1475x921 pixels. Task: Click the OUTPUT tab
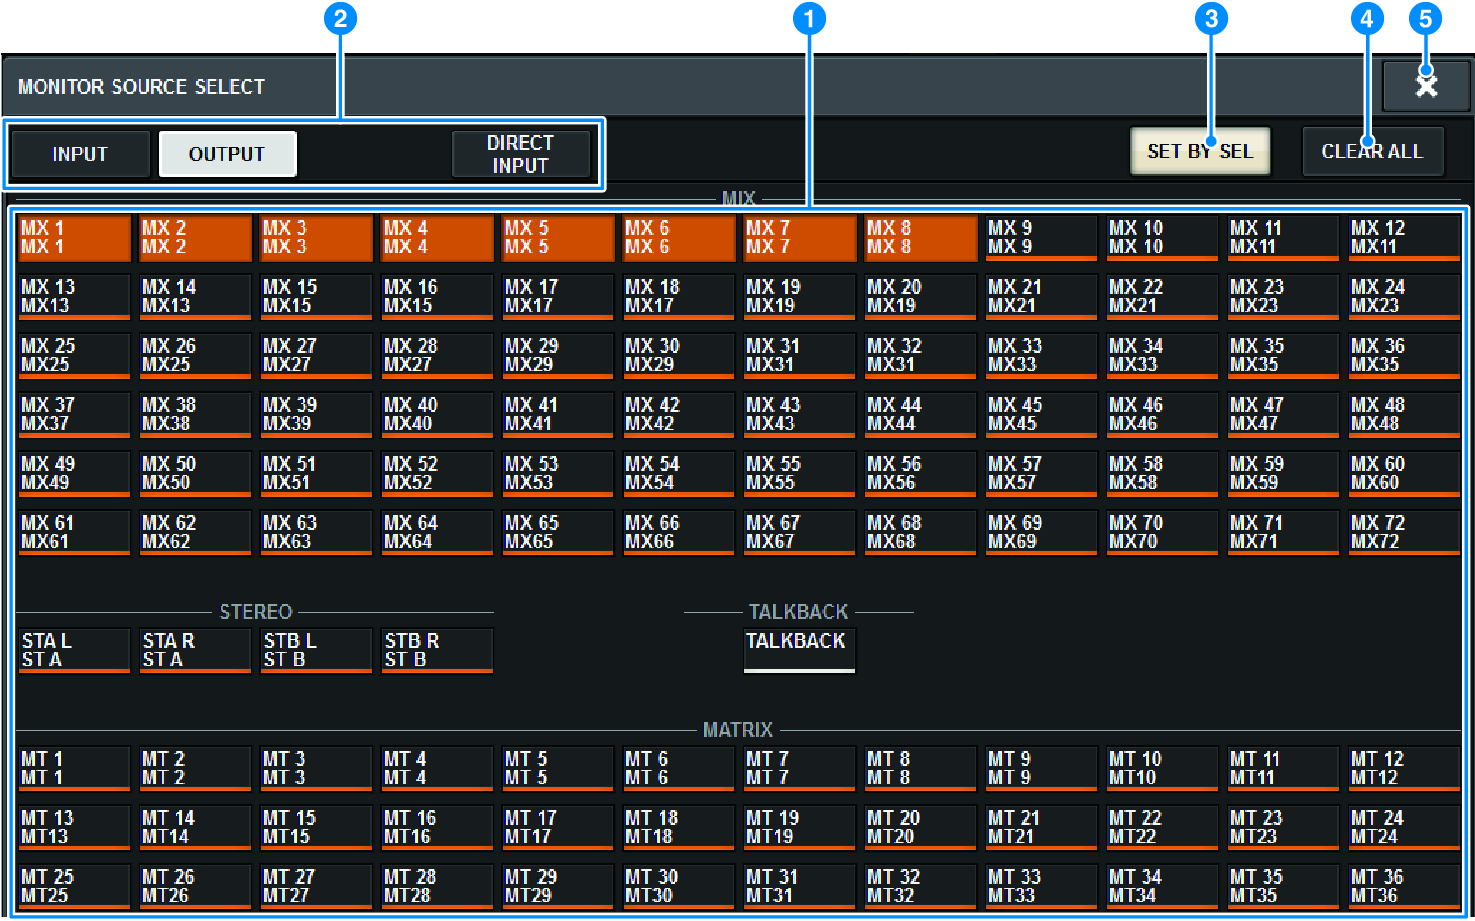pyautogui.click(x=227, y=153)
